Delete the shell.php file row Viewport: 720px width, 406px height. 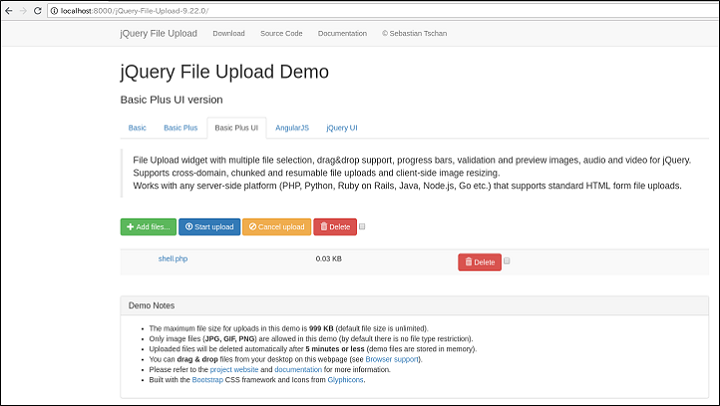tap(479, 262)
